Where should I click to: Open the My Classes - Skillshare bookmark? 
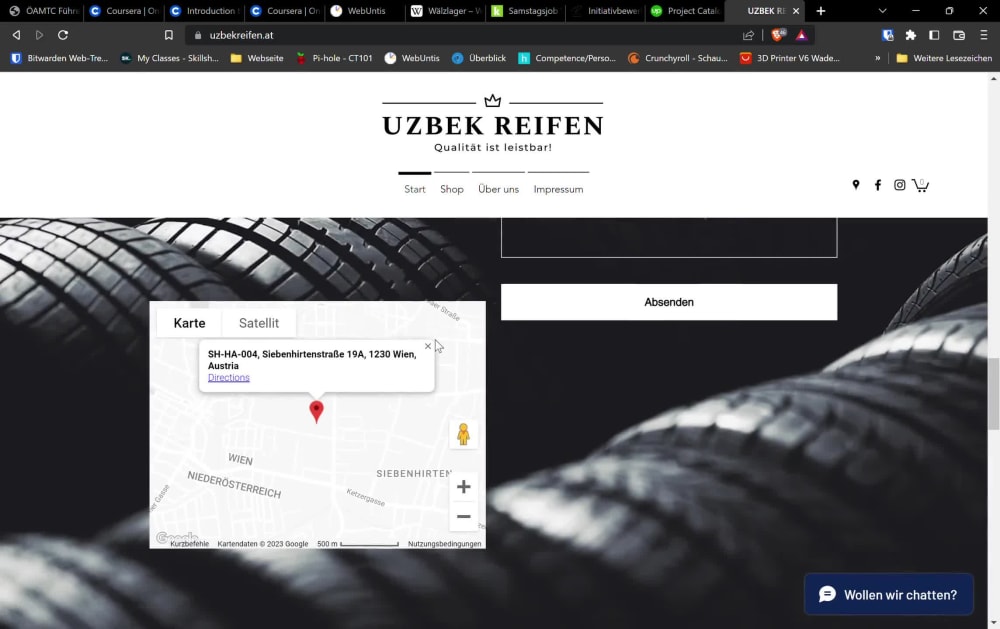point(170,58)
